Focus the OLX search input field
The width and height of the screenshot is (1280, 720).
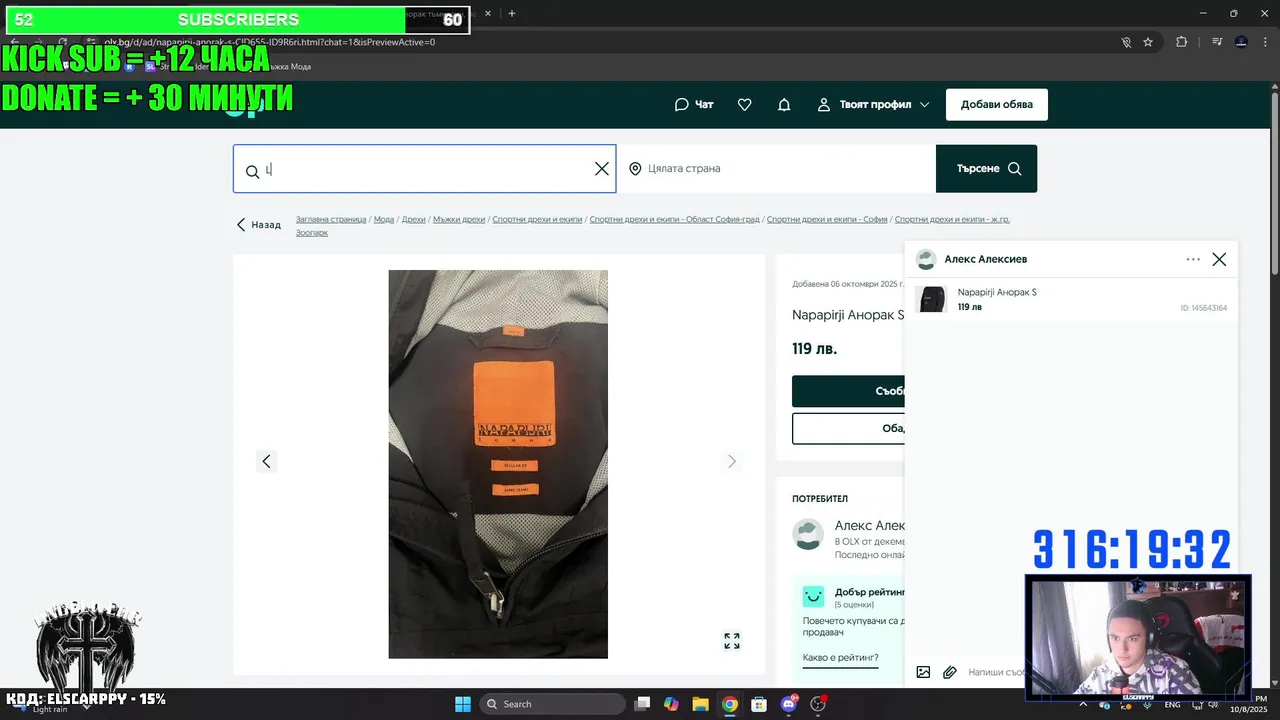(x=425, y=169)
